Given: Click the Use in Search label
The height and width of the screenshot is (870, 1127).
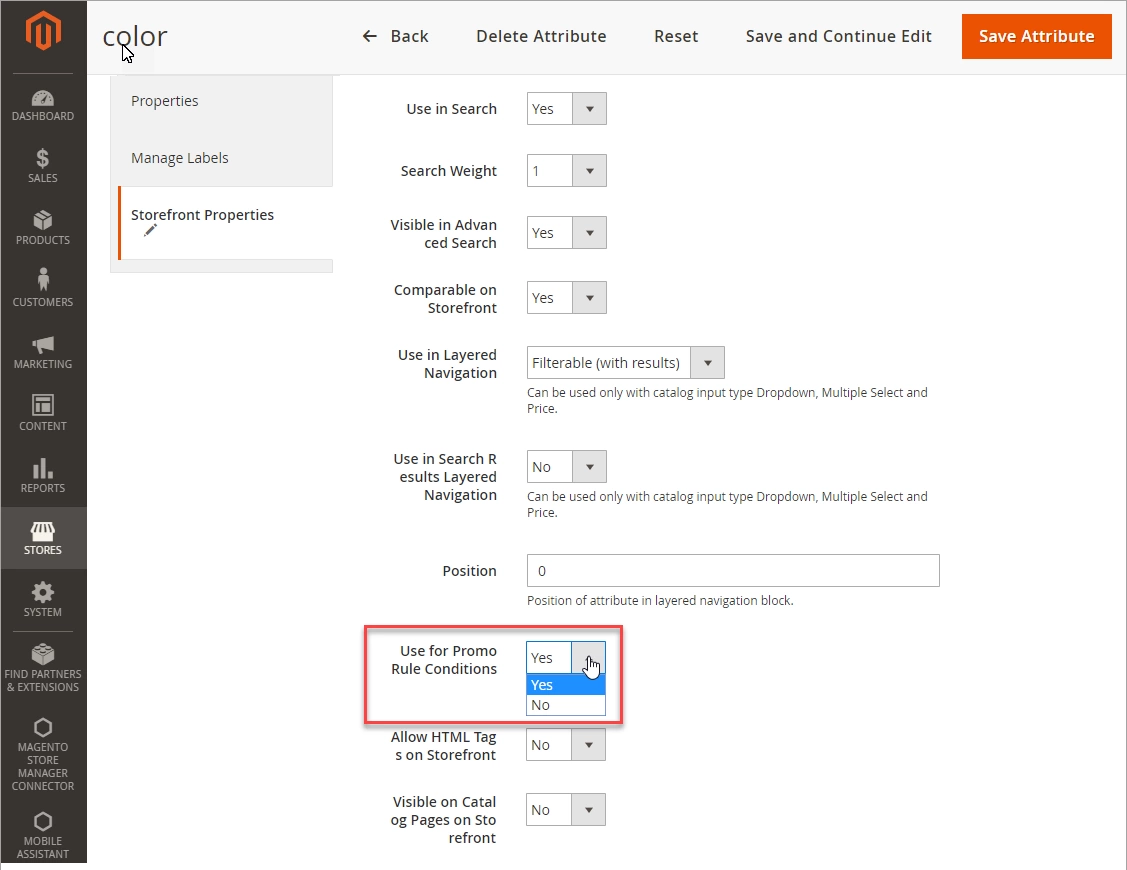Looking at the screenshot, I should pos(451,109).
